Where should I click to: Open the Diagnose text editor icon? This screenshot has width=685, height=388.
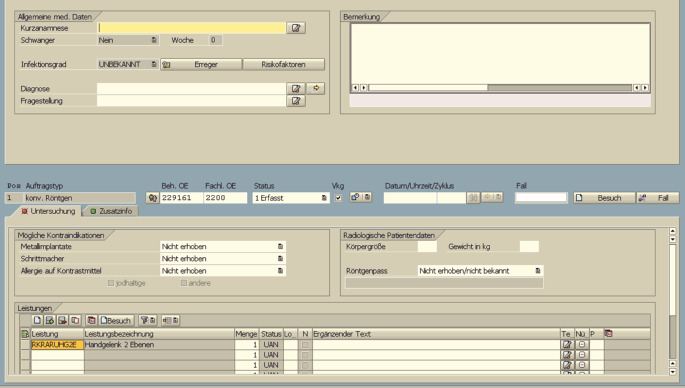click(296, 89)
